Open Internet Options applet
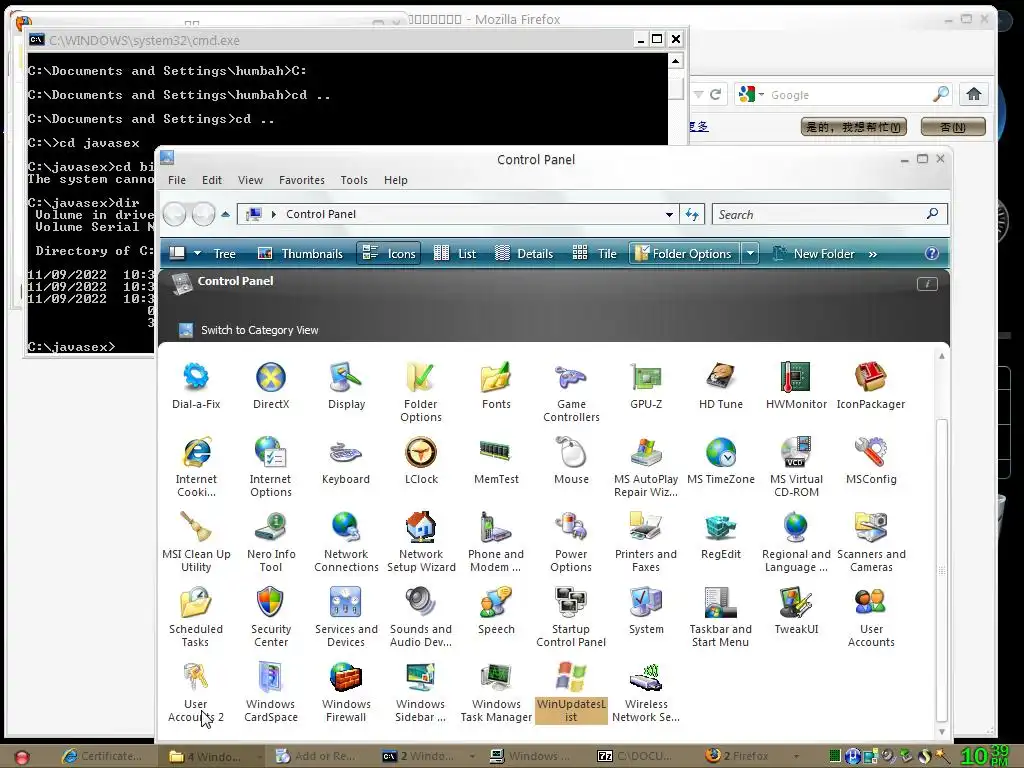Image resolution: width=1024 pixels, height=768 pixels. pos(271,467)
